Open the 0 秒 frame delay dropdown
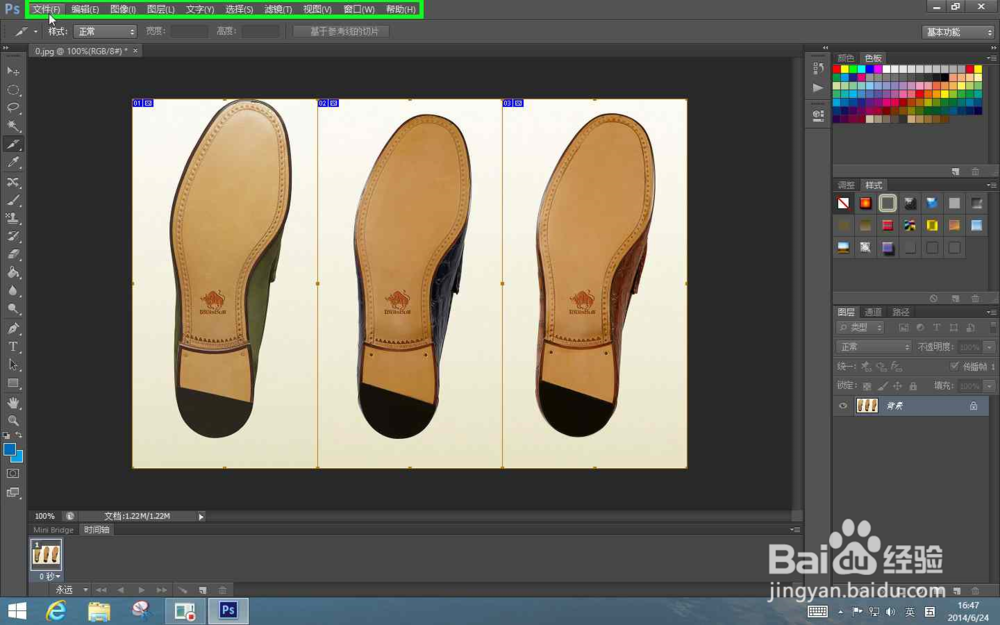The height and width of the screenshot is (625, 1000). [50, 577]
